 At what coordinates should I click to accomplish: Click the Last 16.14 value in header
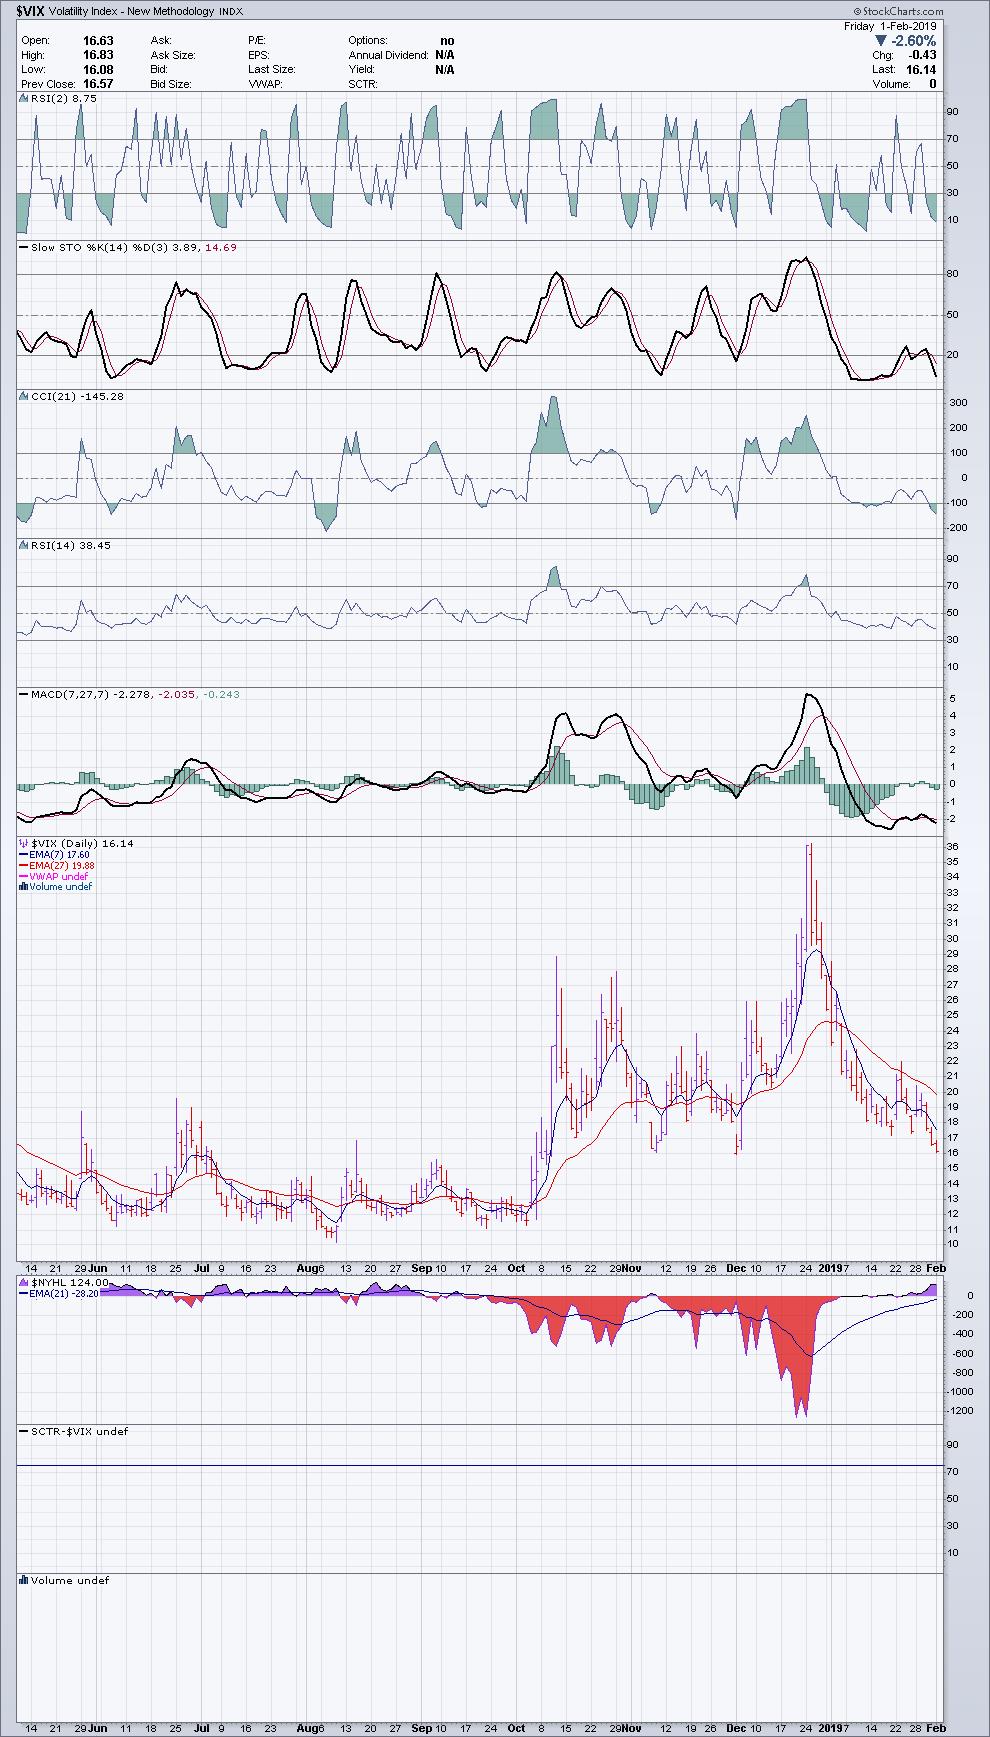point(920,70)
